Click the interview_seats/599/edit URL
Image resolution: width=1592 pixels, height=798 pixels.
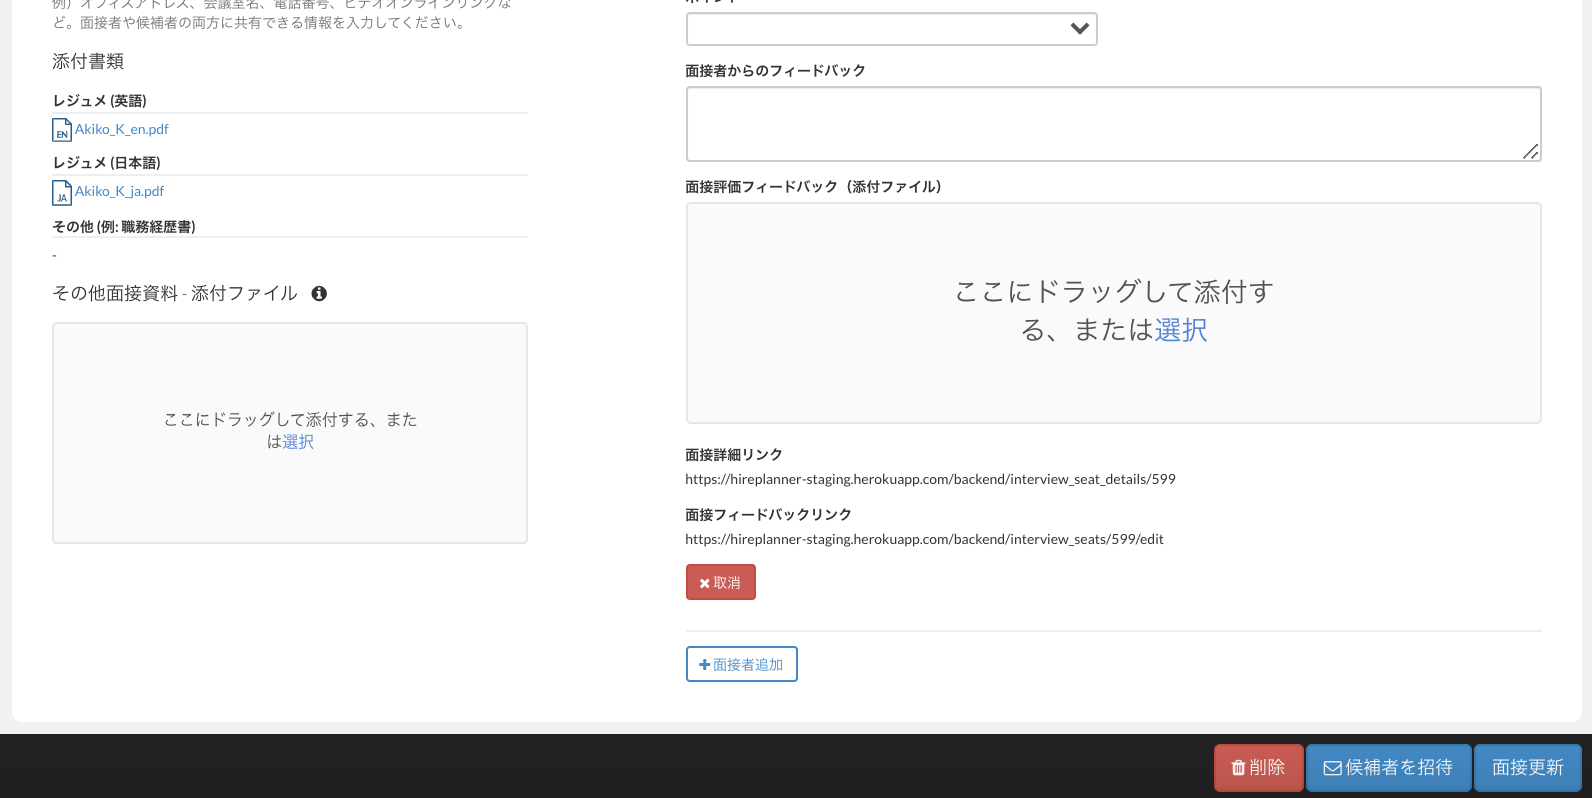pyautogui.click(x=924, y=539)
